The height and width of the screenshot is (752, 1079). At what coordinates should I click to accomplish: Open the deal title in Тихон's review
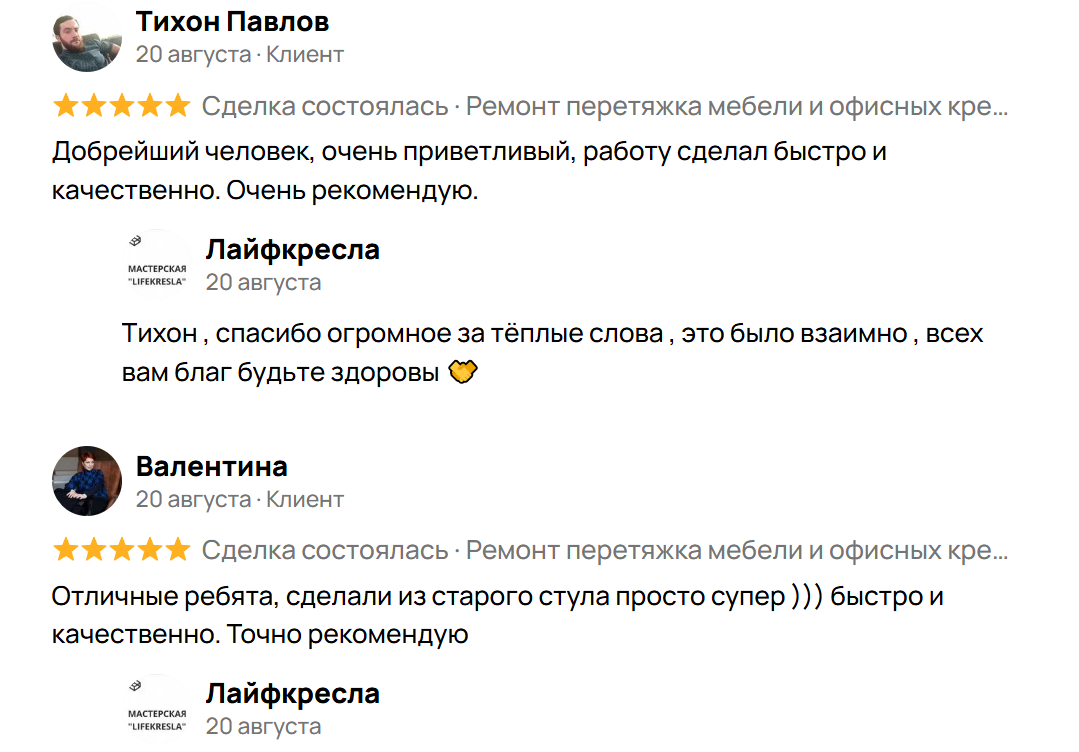(737, 106)
